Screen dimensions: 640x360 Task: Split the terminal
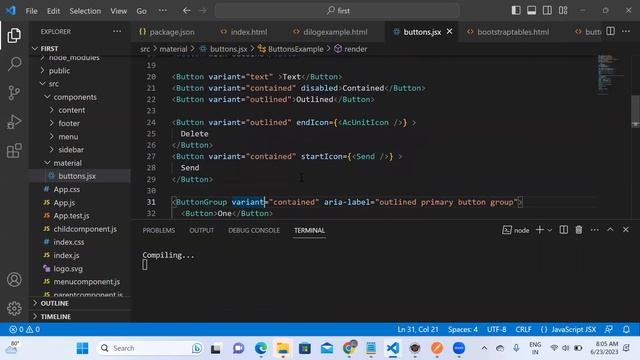[564, 230]
